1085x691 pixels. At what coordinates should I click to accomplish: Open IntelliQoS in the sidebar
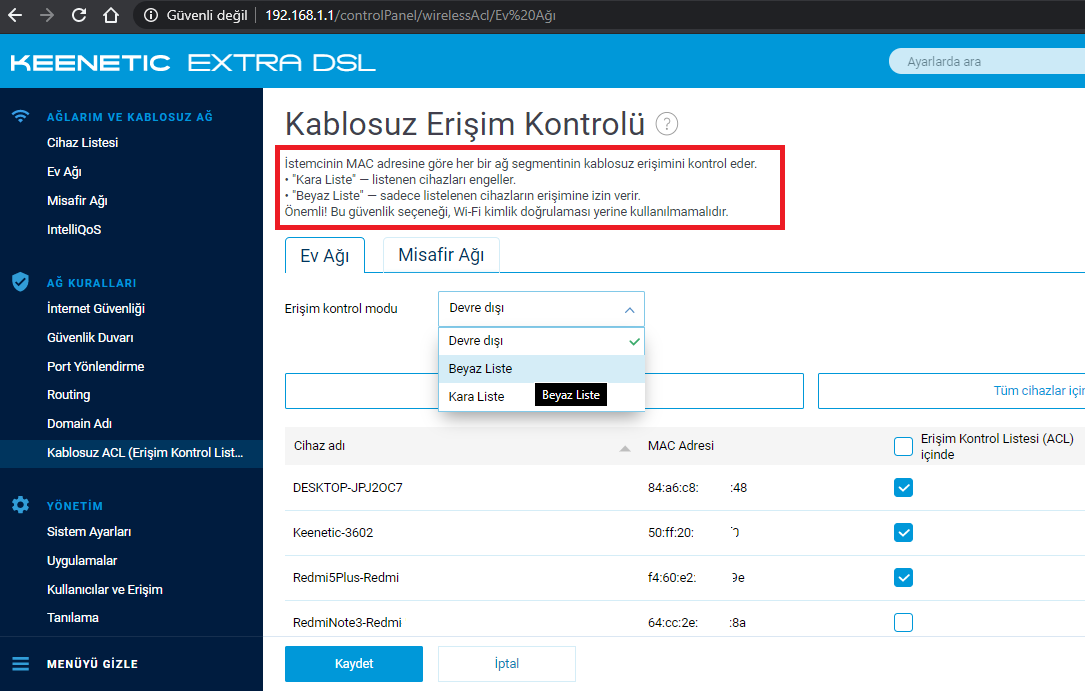pos(74,230)
